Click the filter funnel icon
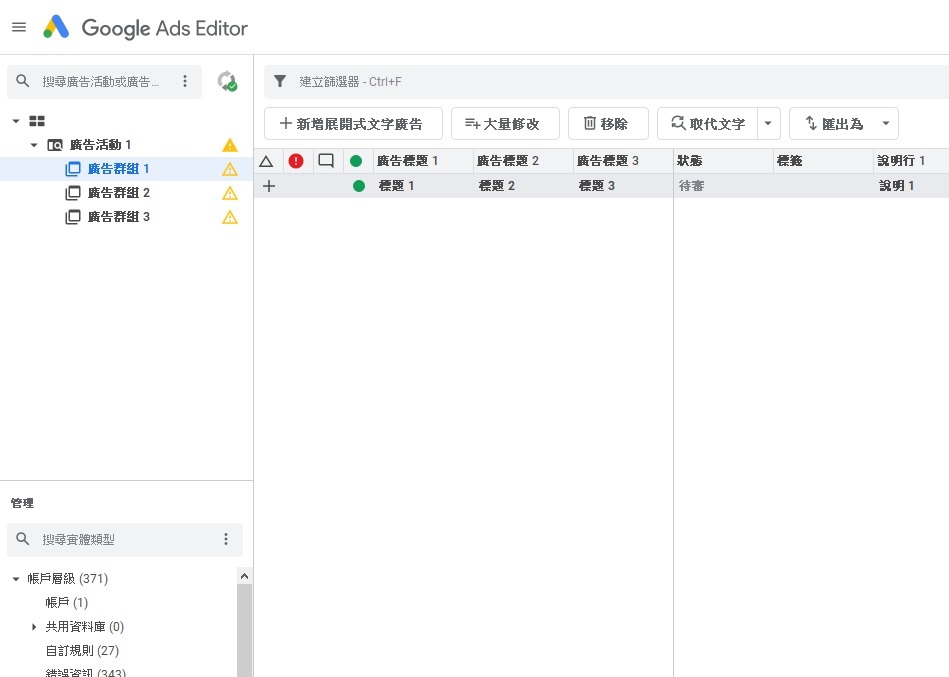 click(x=280, y=82)
